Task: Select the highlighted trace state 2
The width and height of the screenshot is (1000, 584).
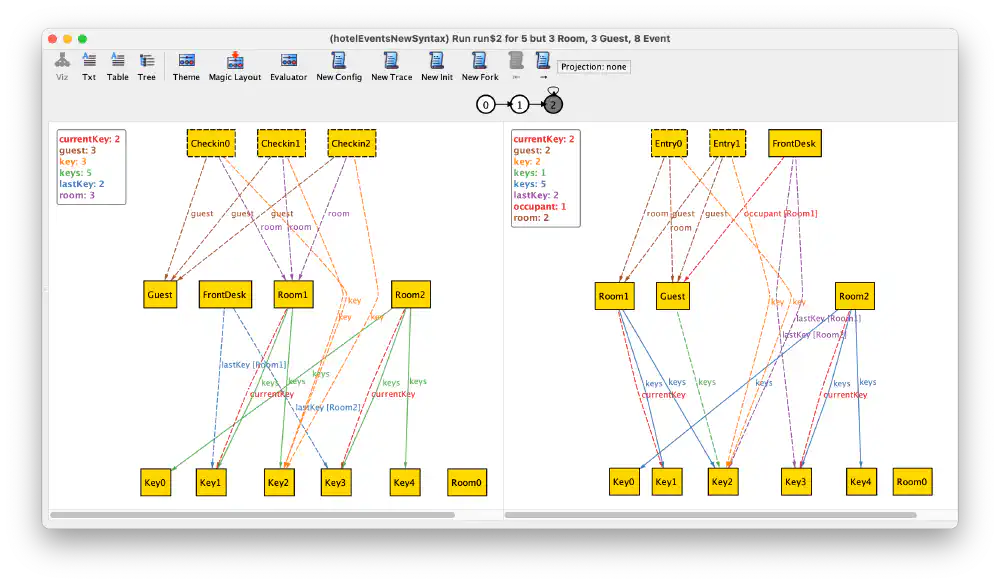Action: (551, 103)
